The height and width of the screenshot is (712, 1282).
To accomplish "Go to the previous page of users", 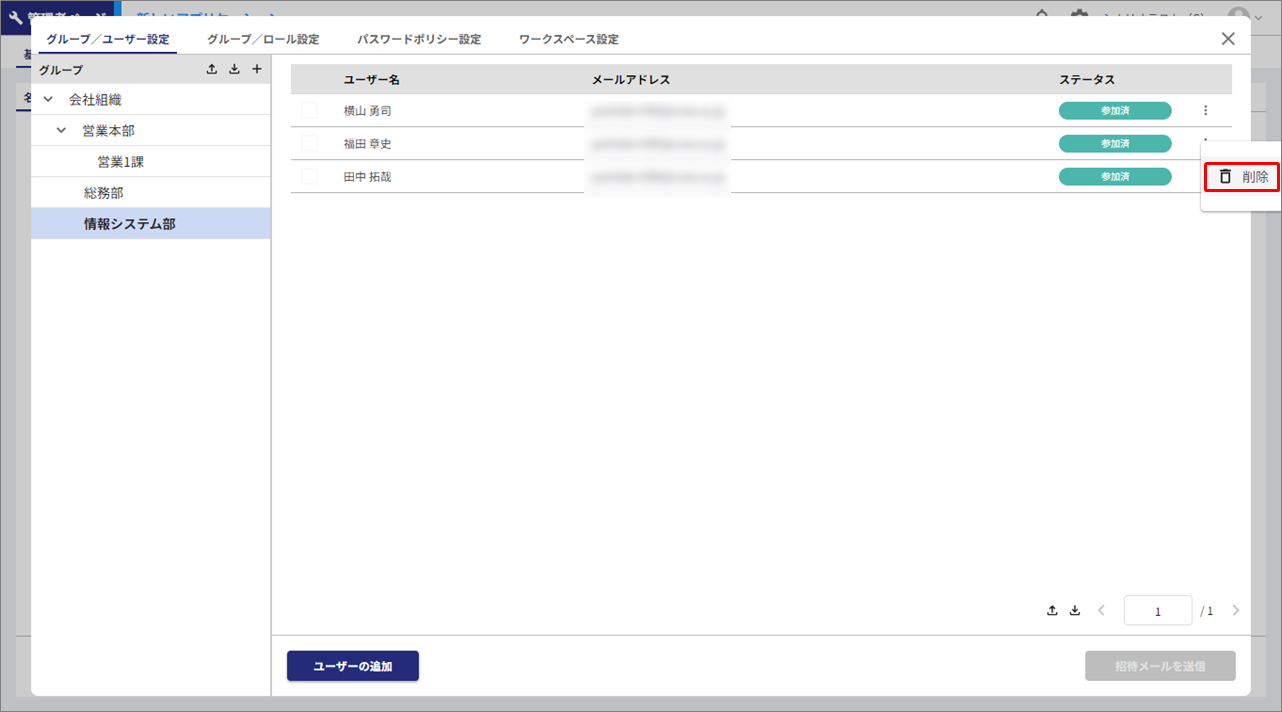I will [1101, 610].
